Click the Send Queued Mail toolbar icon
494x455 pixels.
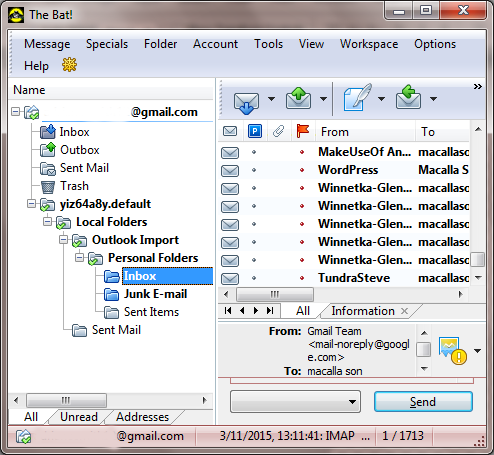298,98
